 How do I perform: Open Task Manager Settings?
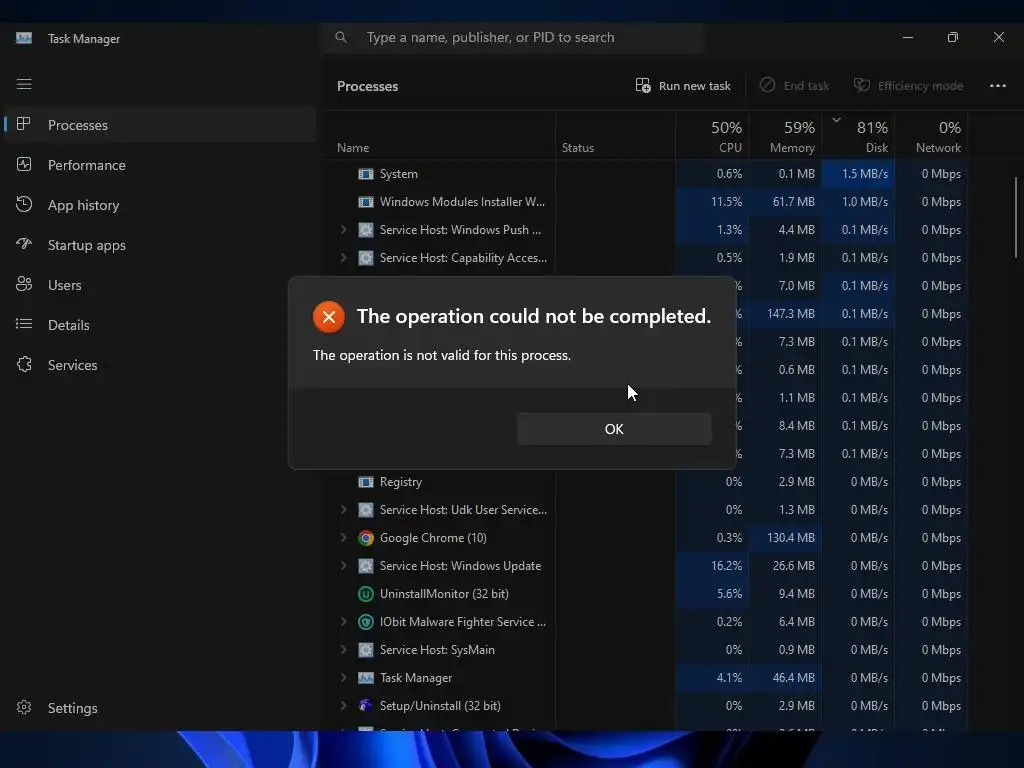(72, 708)
